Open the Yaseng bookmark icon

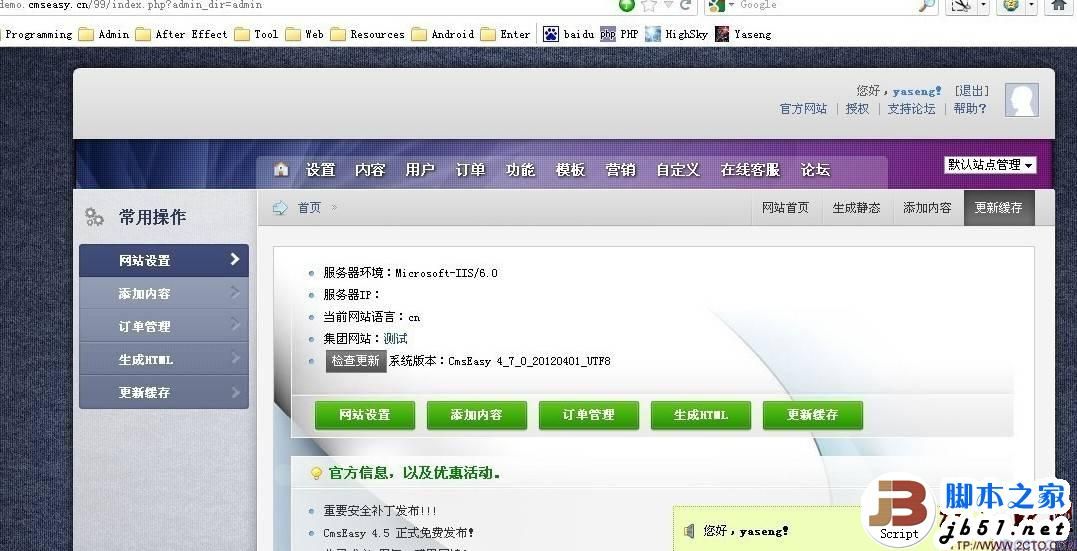722,34
